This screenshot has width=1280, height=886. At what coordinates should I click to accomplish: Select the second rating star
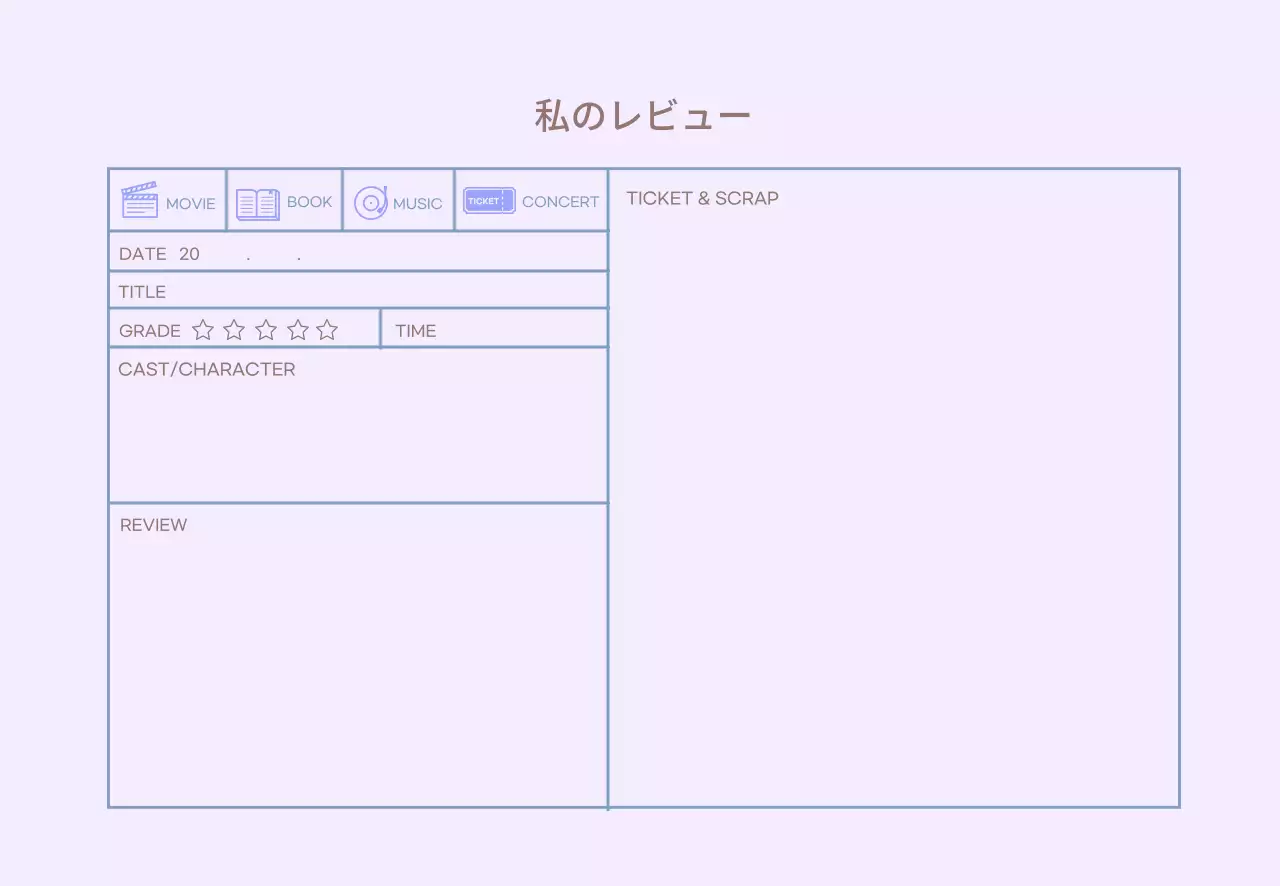click(233, 329)
